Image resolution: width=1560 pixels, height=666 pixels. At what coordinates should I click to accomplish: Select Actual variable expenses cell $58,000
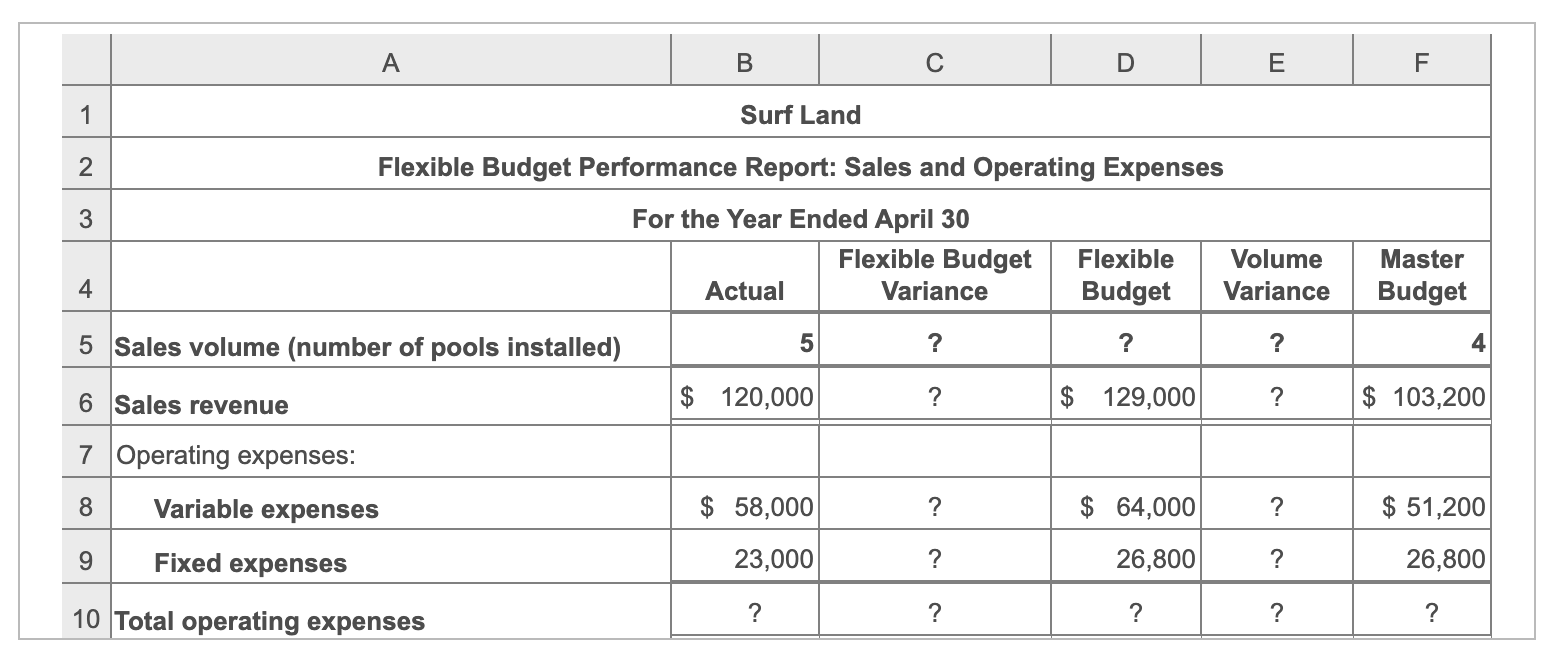(745, 507)
